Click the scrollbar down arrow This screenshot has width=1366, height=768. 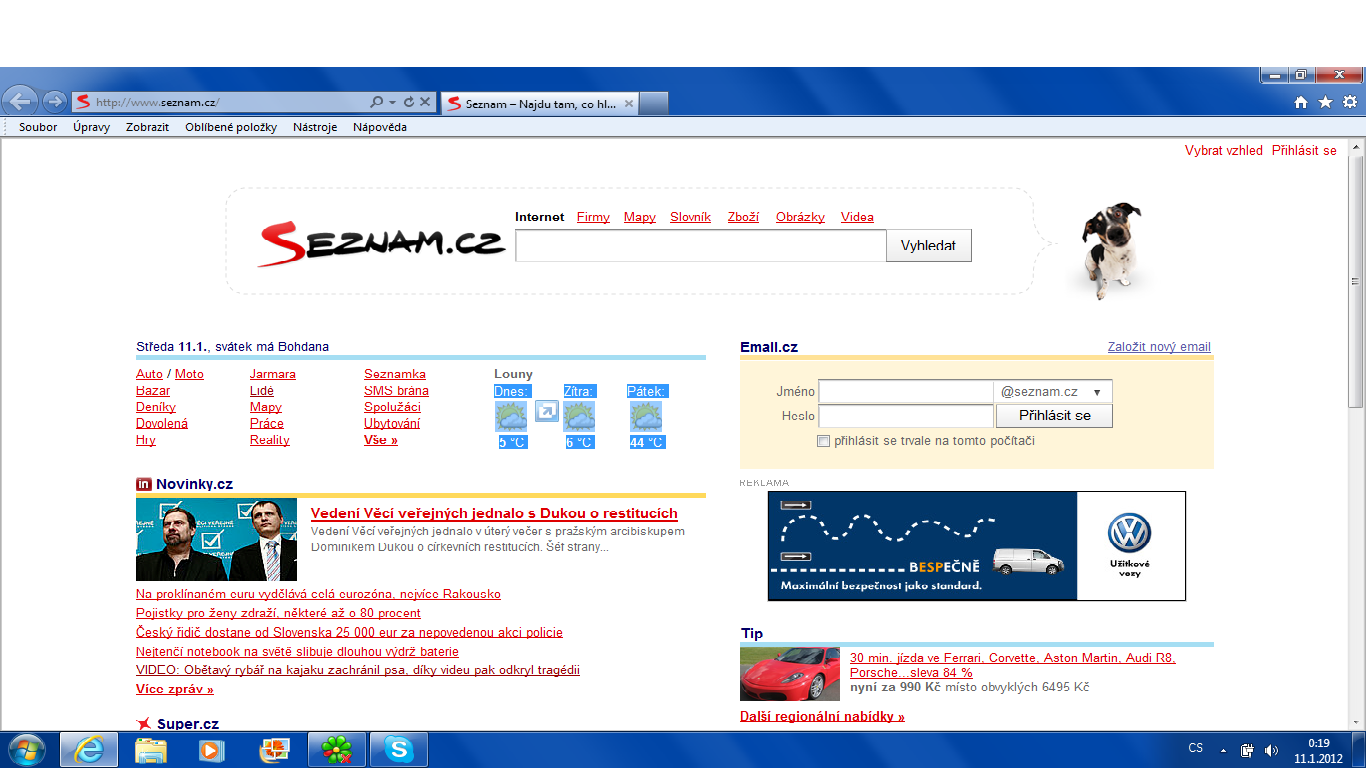tap(1357, 722)
